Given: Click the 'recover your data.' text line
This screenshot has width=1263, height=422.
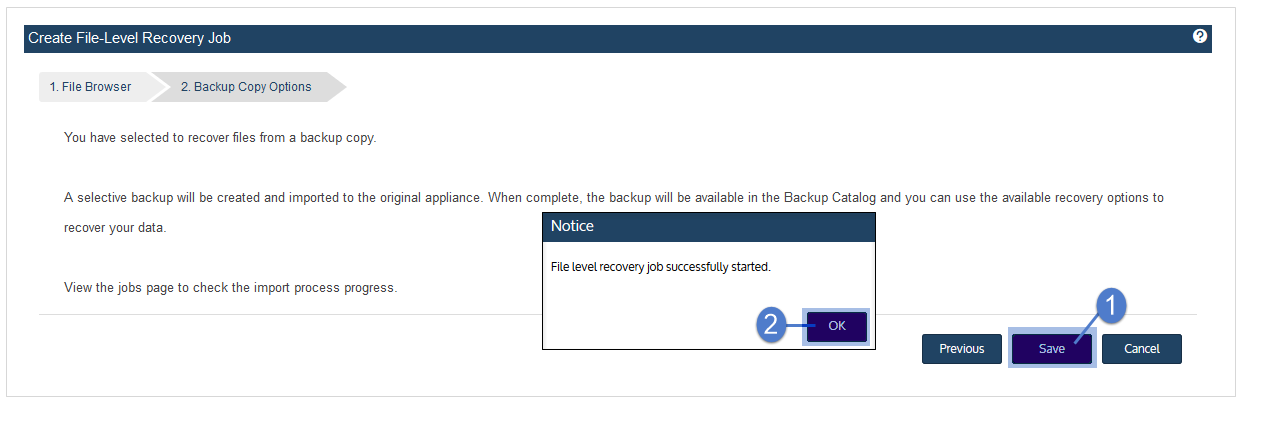Looking at the screenshot, I should point(115,228).
